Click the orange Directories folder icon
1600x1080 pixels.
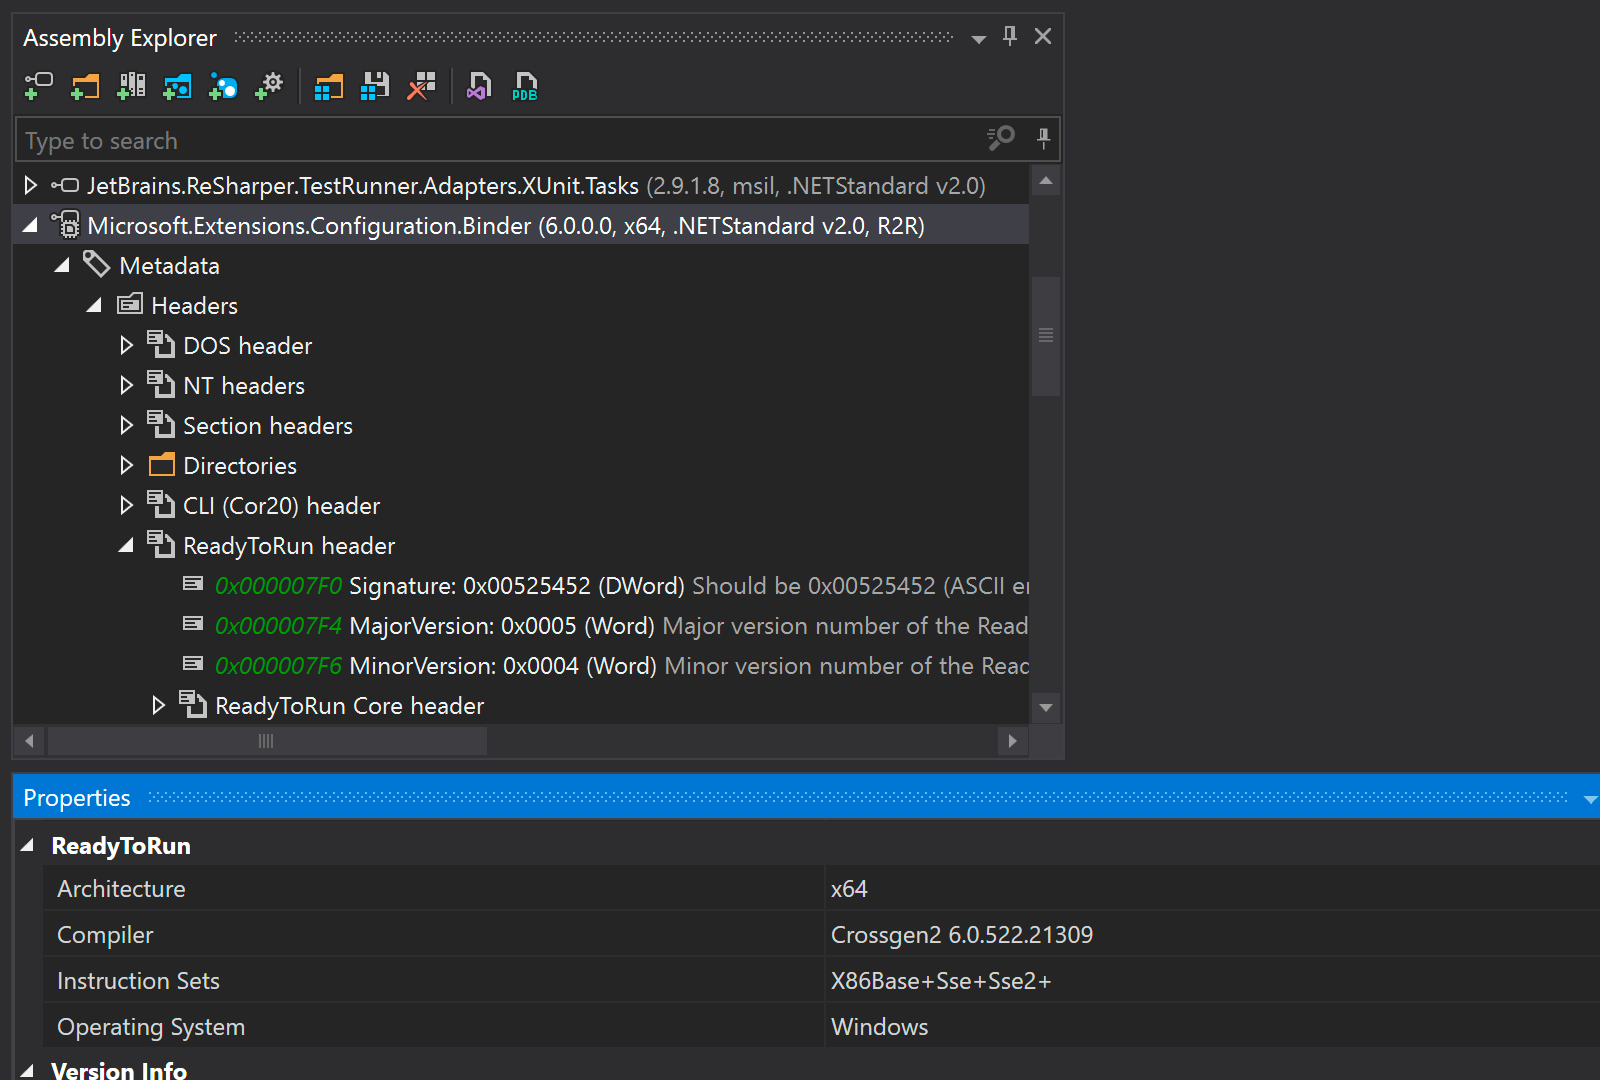pos(161,465)
